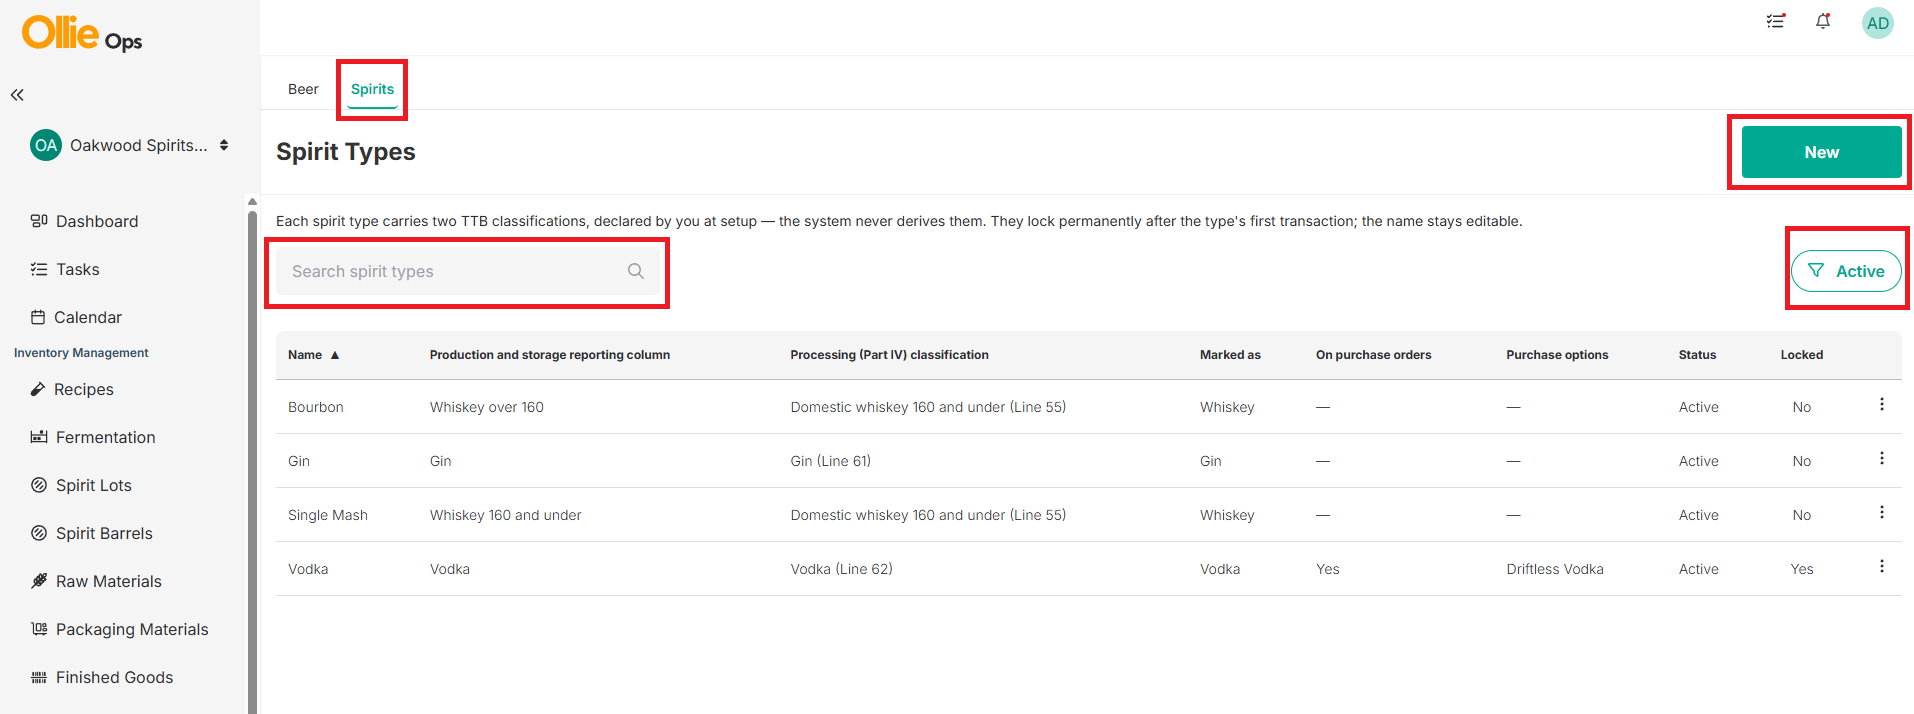
Task: Open row actions menu for Bourbon
Action: pyautogui.click(x=1882, y=404)
